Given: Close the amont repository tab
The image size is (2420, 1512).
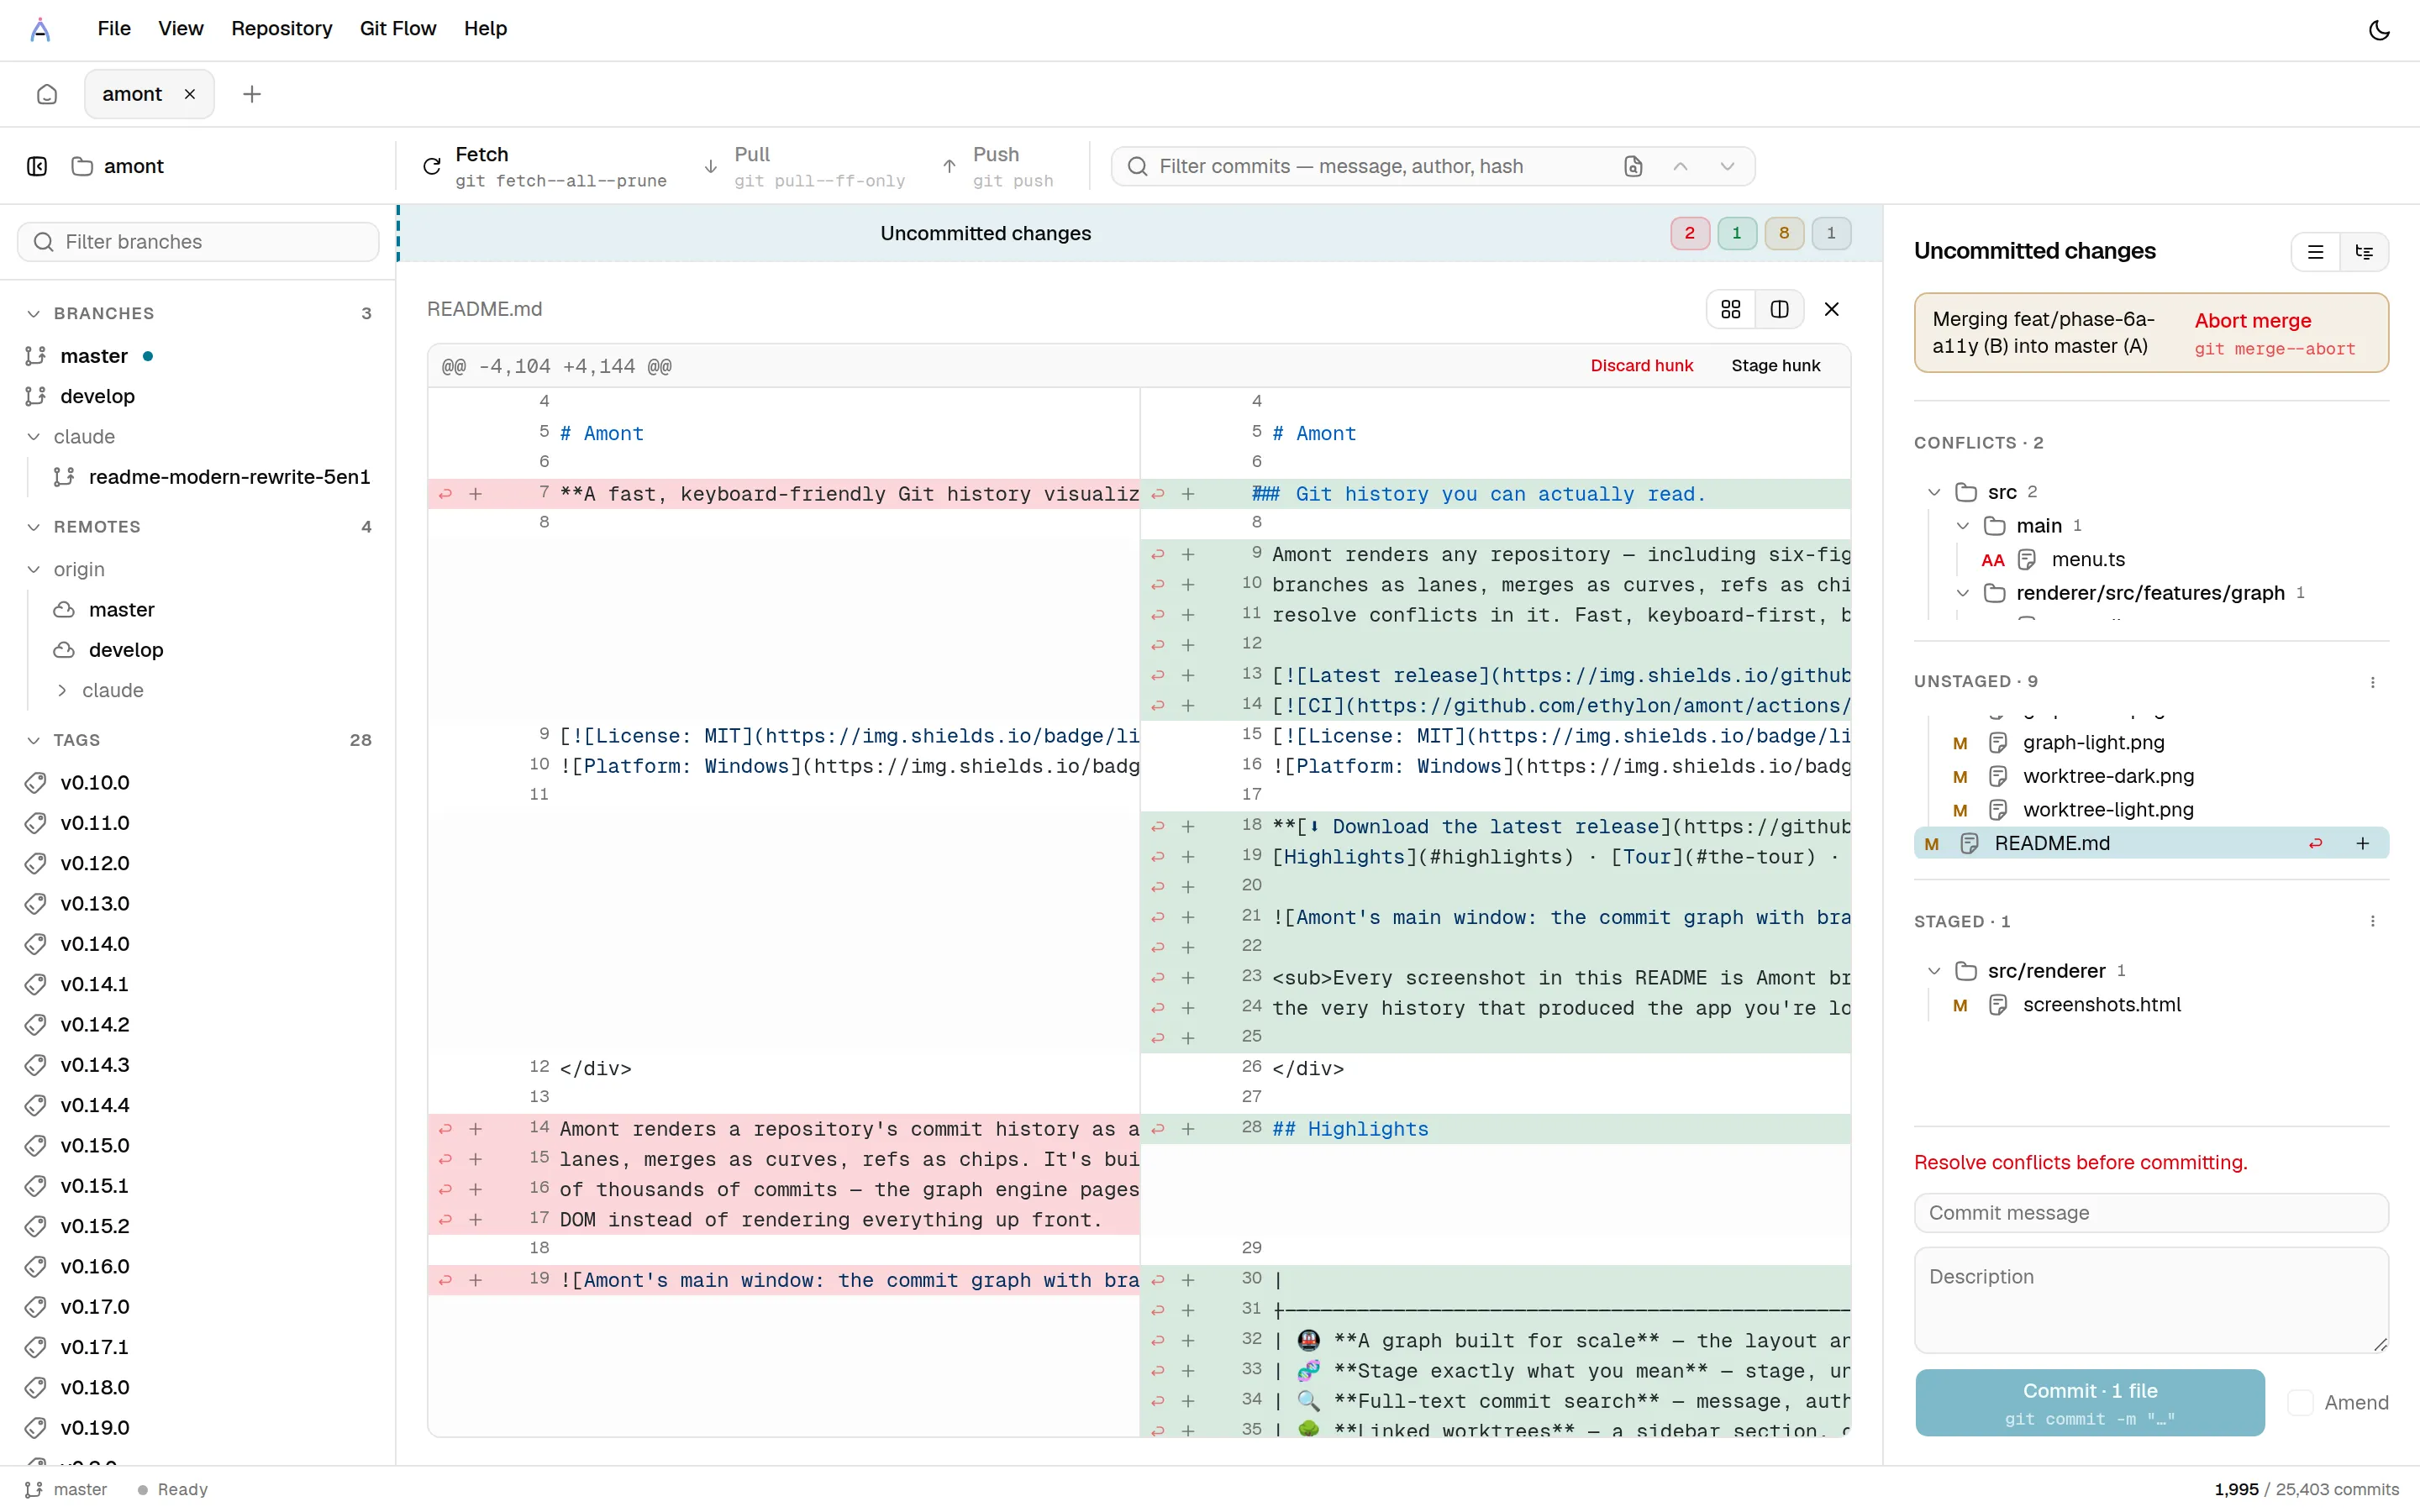Looking at the screenshot, I should pyautogui.click(x=190, y=94).
